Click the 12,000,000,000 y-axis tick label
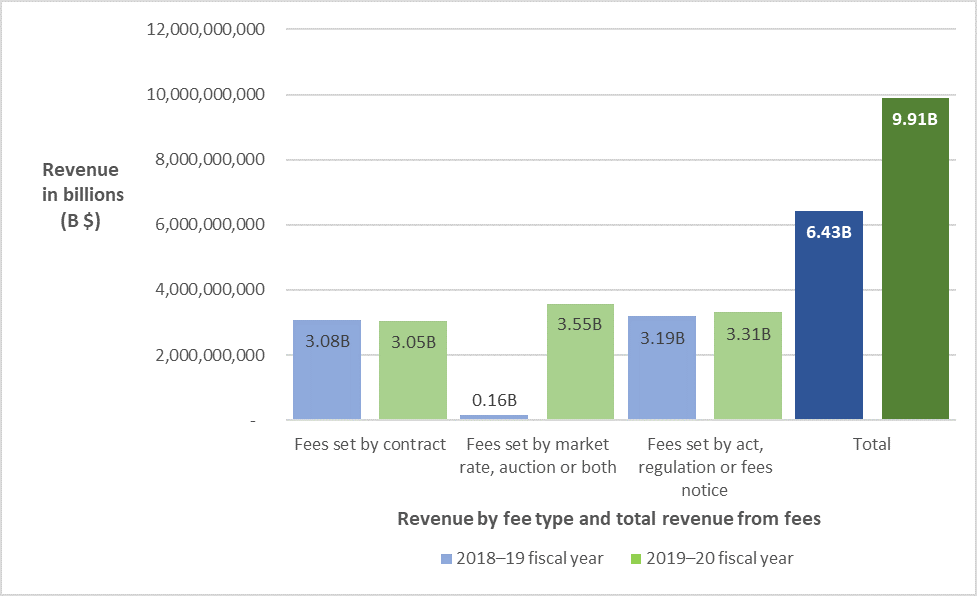 point(205,30)
